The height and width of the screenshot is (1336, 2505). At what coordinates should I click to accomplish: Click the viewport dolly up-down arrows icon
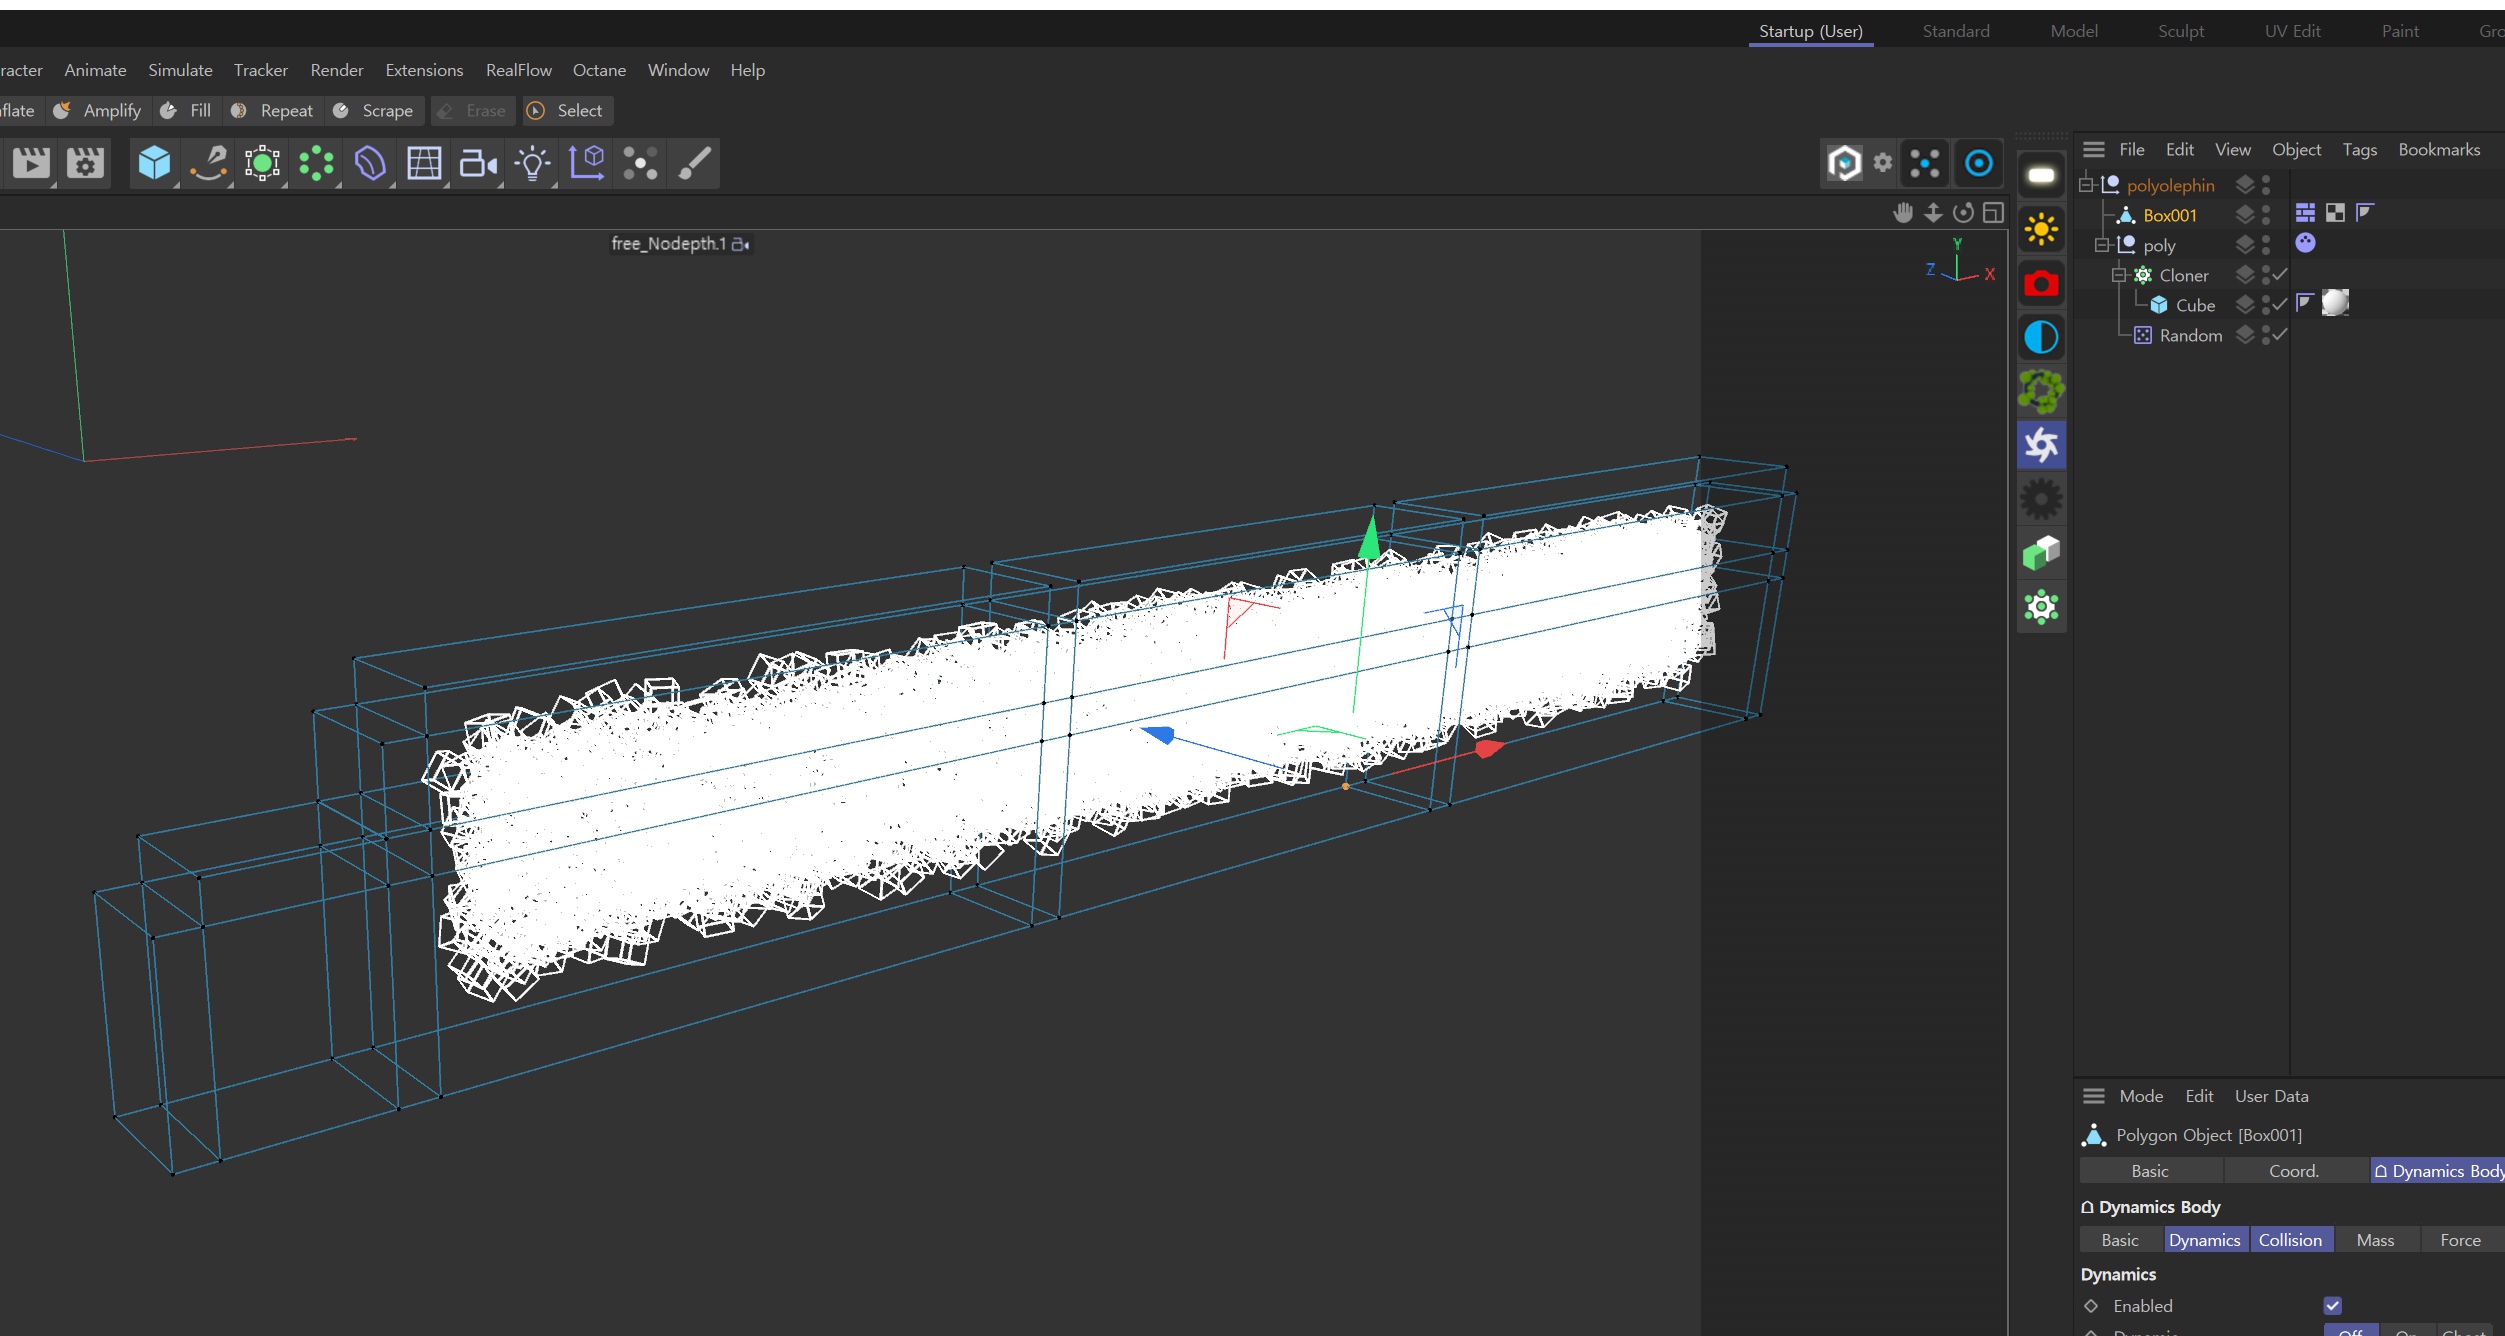pos(1933,212)
